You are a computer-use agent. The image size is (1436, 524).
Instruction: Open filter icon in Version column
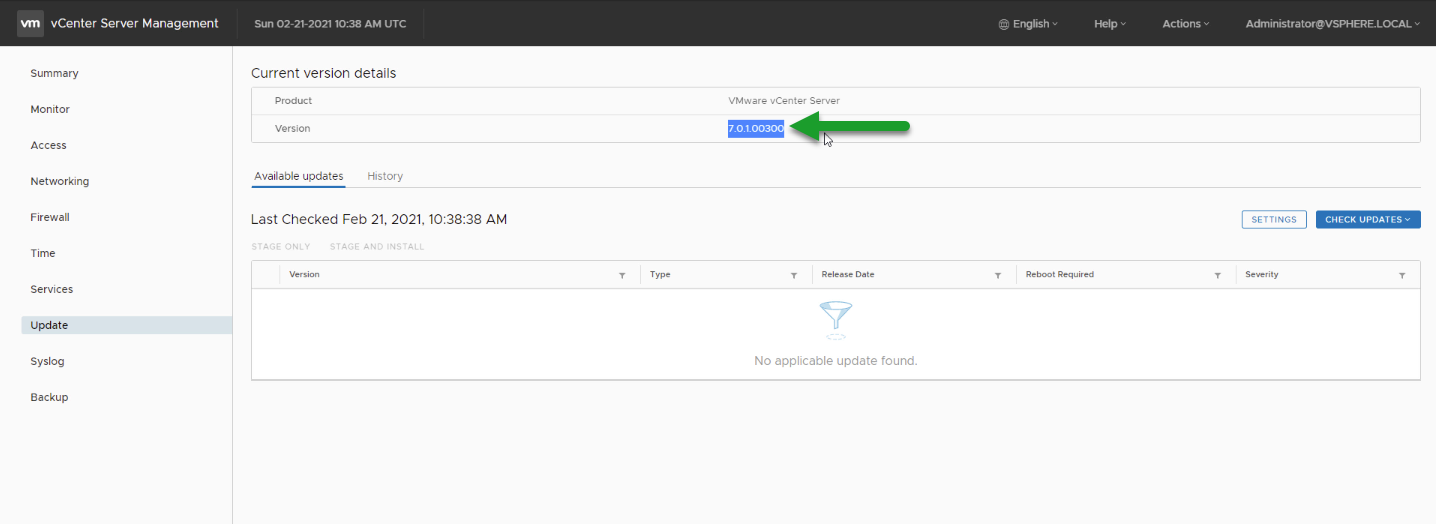click(622, 275)
